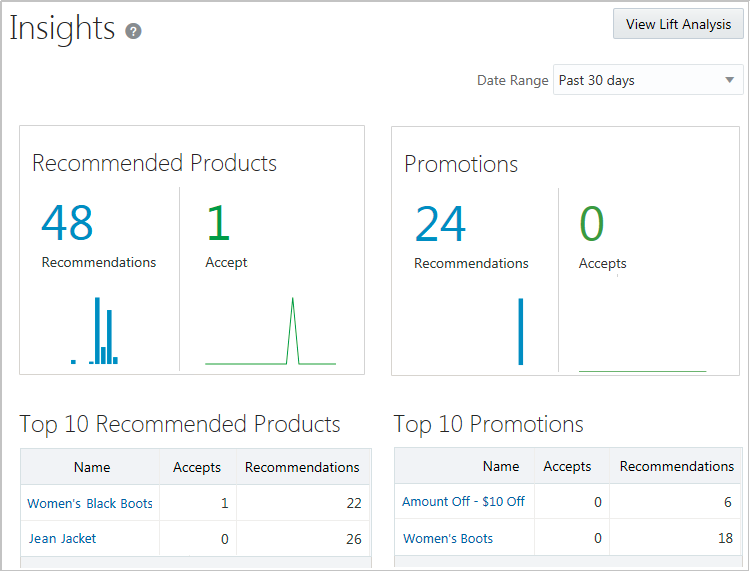Image resolution: width=750 pixels, height=571 pixels.
Task: Open the Women's Black Boots product link
Action: [90, 503]
